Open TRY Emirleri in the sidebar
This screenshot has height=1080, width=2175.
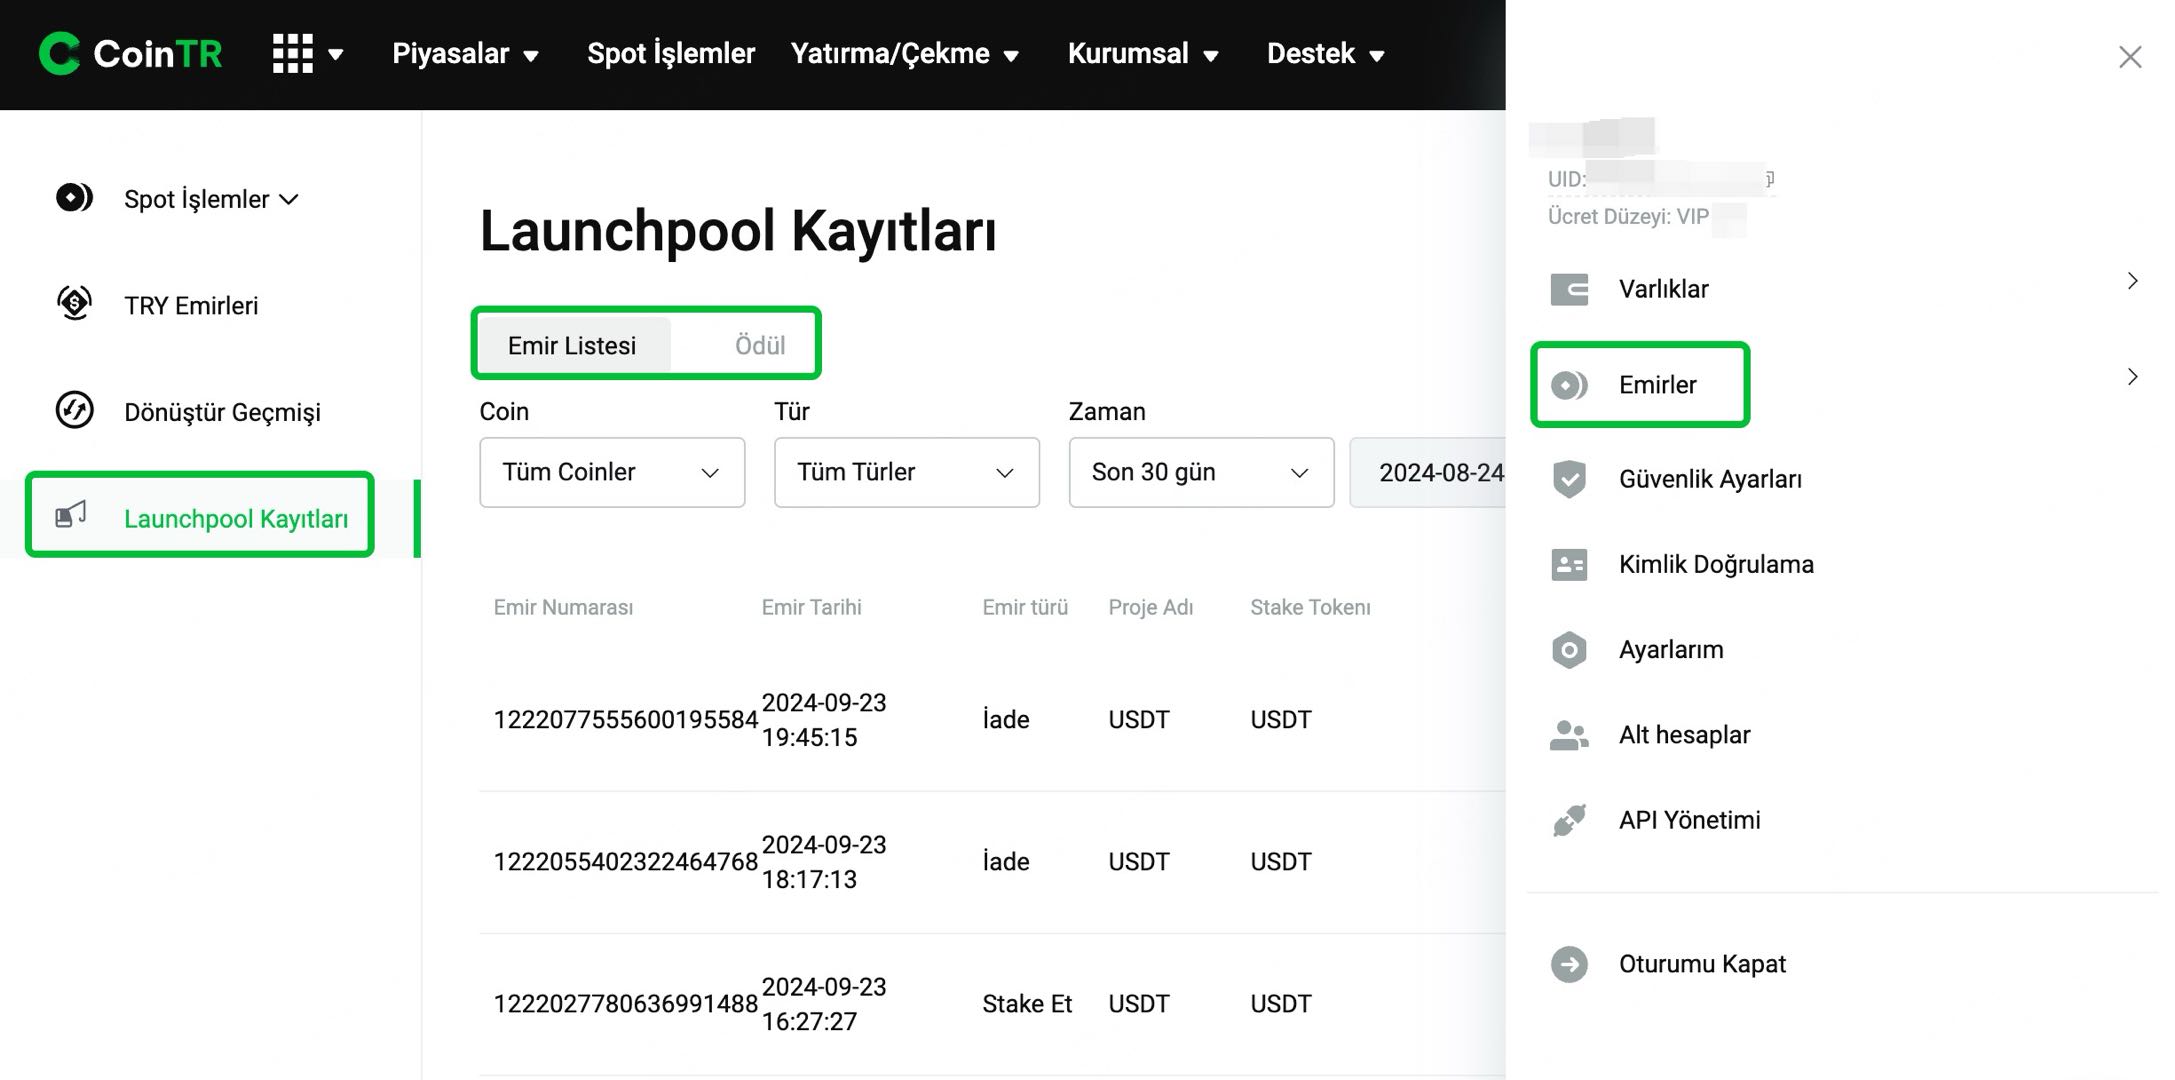pos(191,305)
